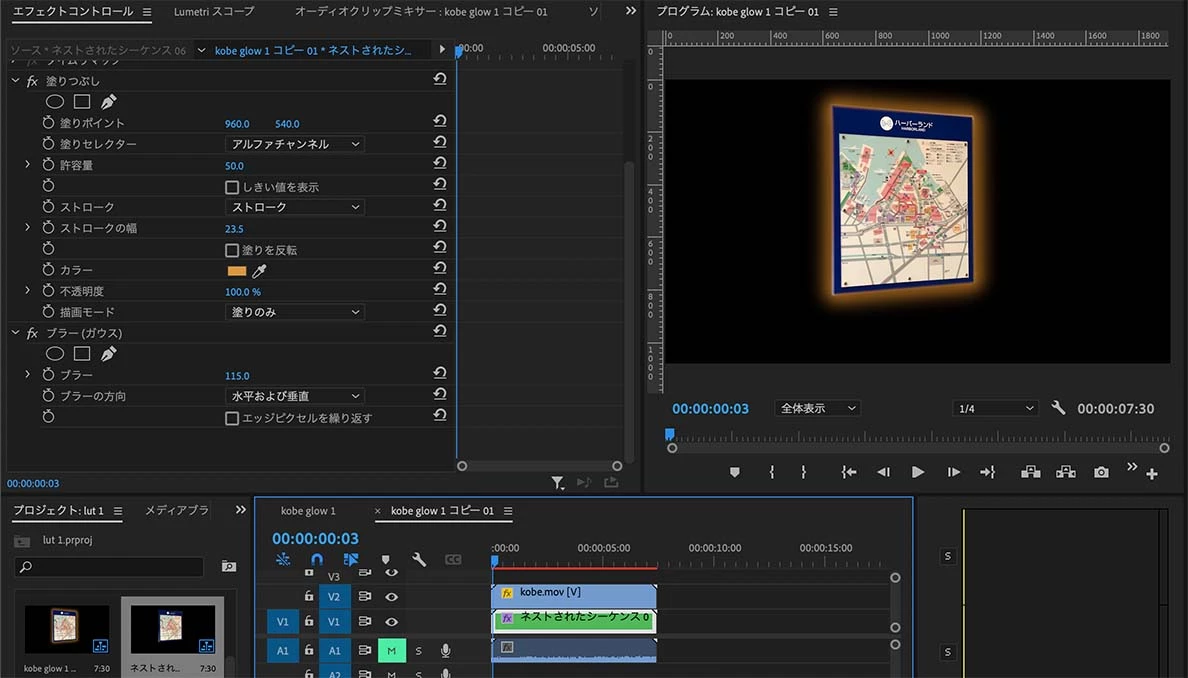Enable しきい値を表示 checkbox
The width and height of the screenshot is (1188, 678).
tap(232, 187)
